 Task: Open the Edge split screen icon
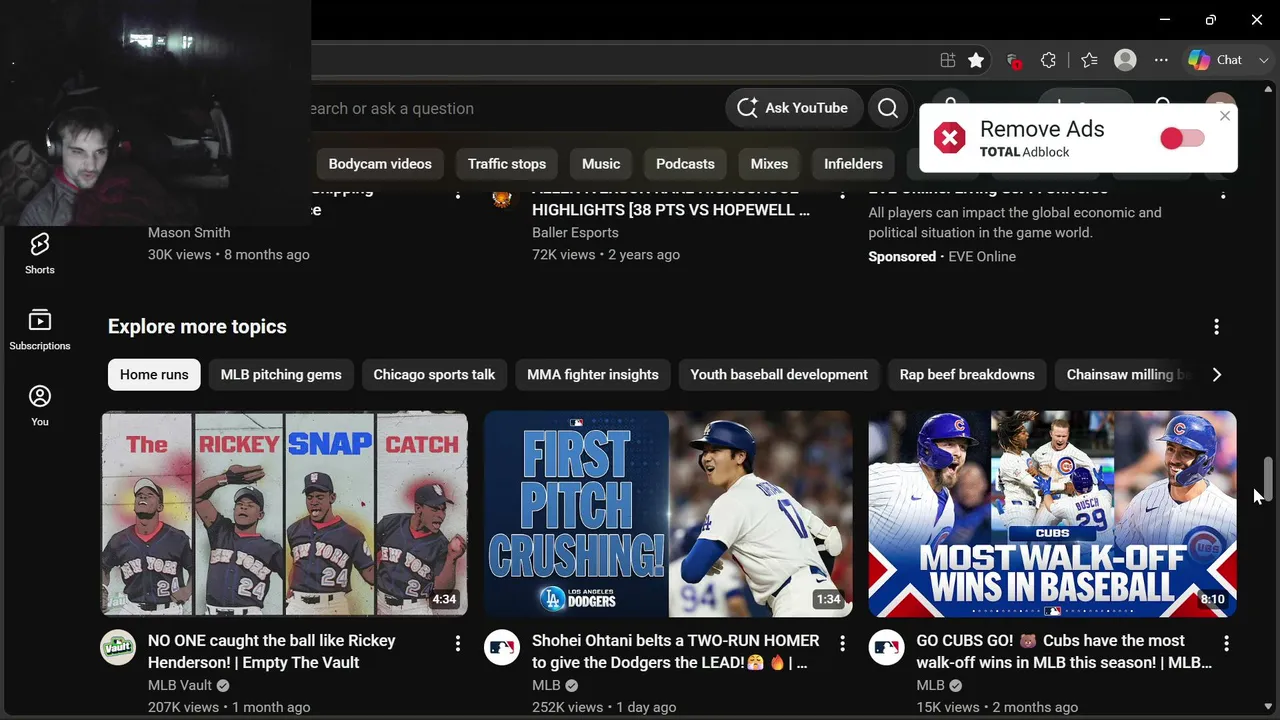coord(948,60)
